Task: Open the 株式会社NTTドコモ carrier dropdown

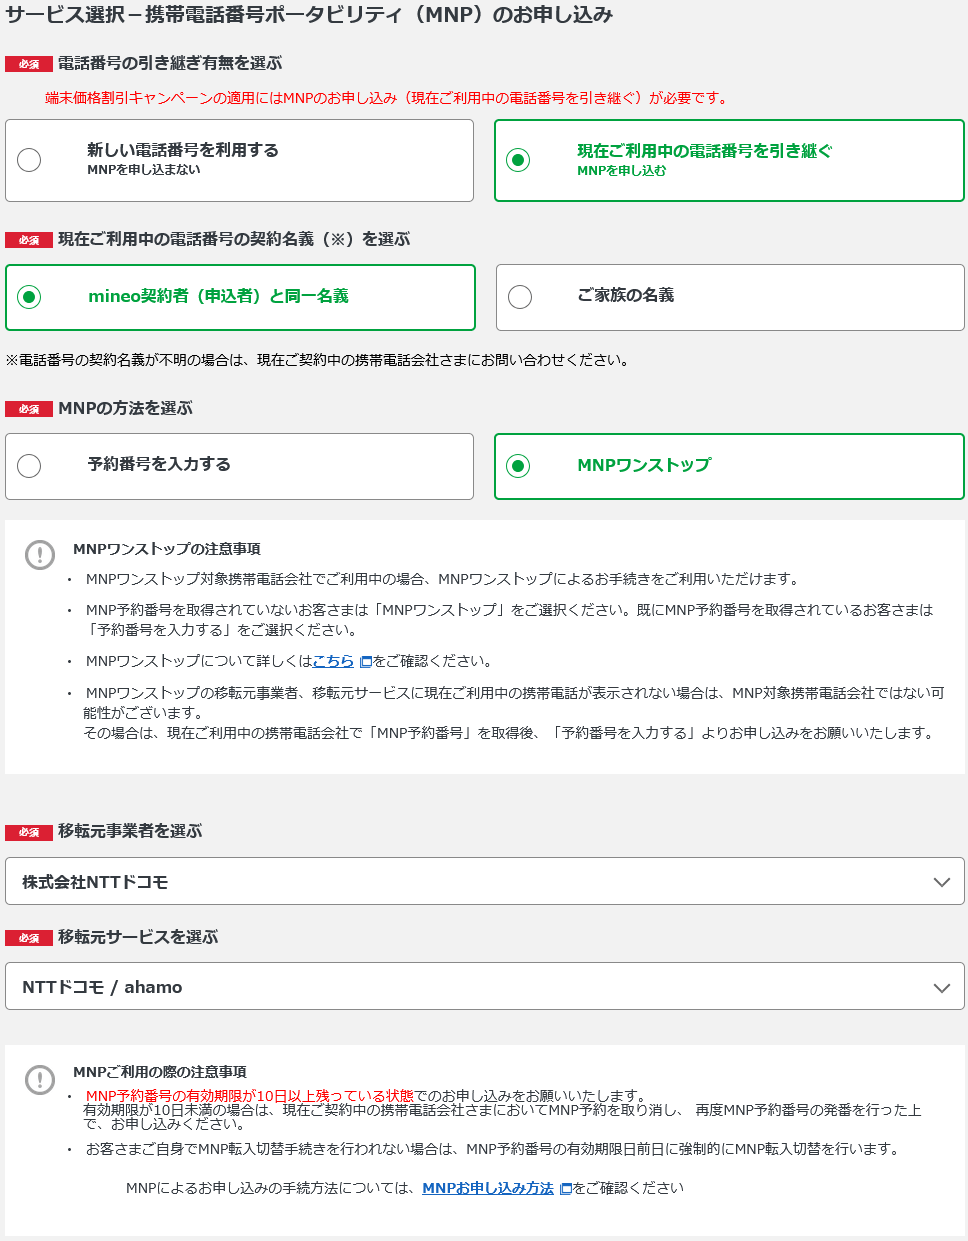Action: [x=485, y=881]
